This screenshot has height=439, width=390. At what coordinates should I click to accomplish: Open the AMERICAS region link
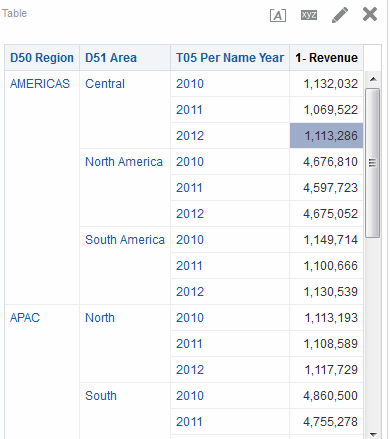point(40,84)
